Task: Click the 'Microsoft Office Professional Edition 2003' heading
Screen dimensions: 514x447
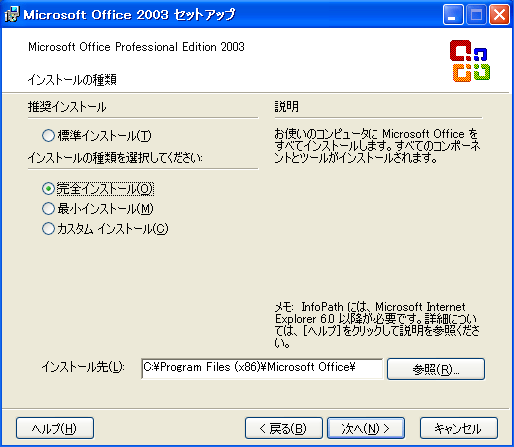Action: [136, 47]
